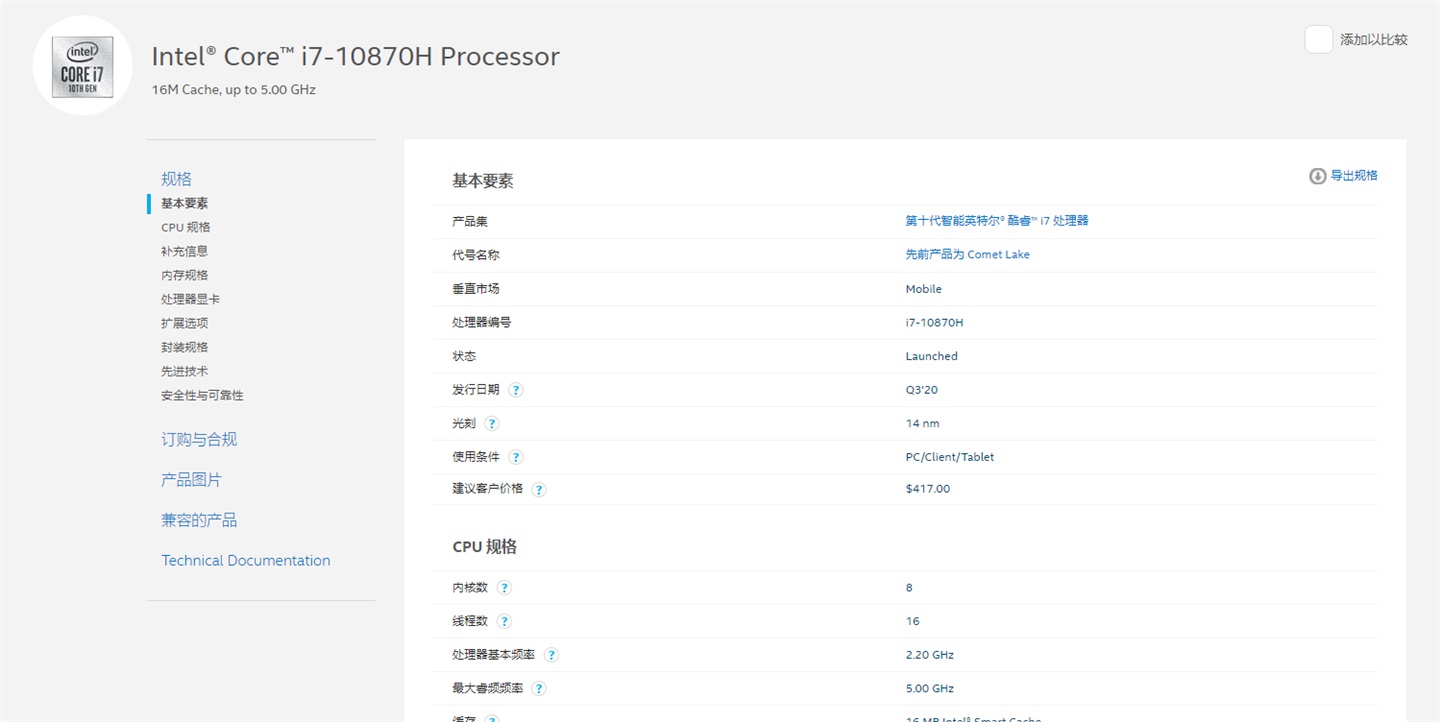
Task: Open 产品图片 section
Action: (192, 480)
